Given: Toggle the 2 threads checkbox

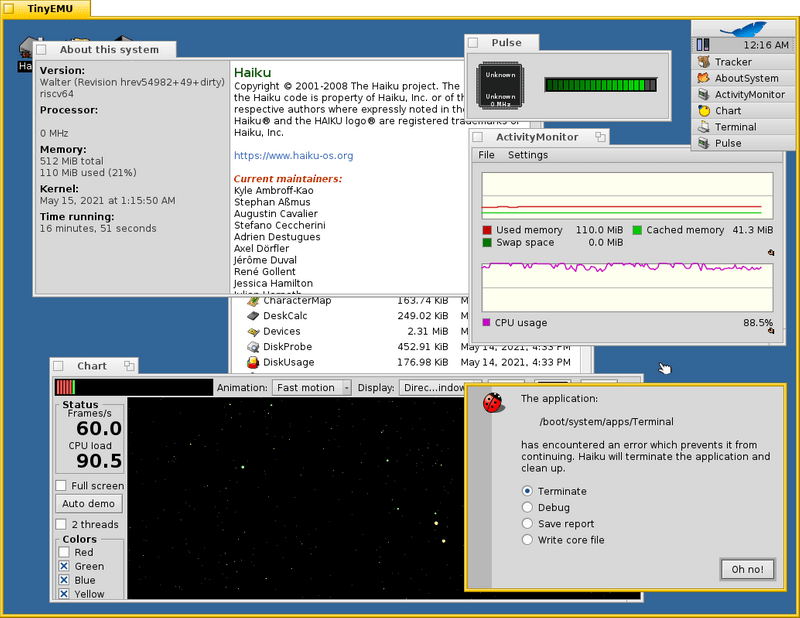Looking at the screenshot, I should coord(61,524).
